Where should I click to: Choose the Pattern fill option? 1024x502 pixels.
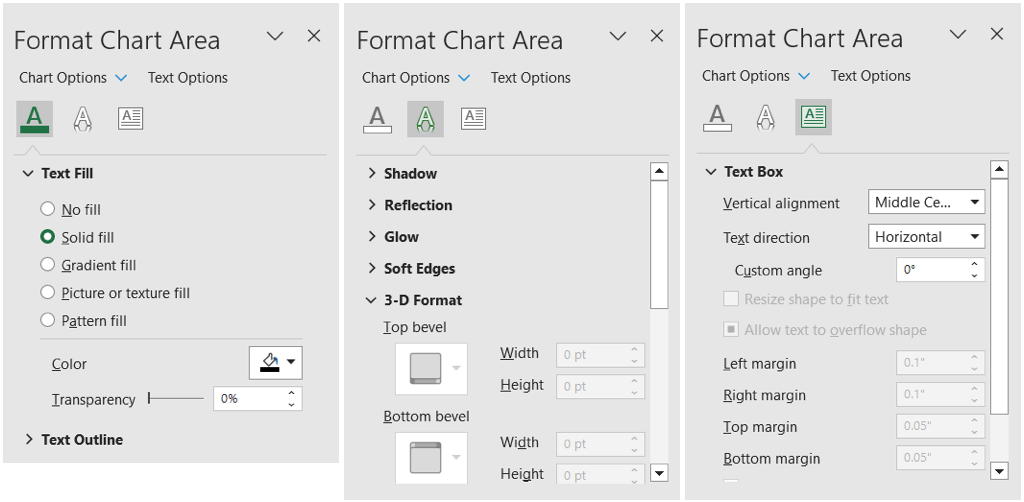[x=48, y=321]
